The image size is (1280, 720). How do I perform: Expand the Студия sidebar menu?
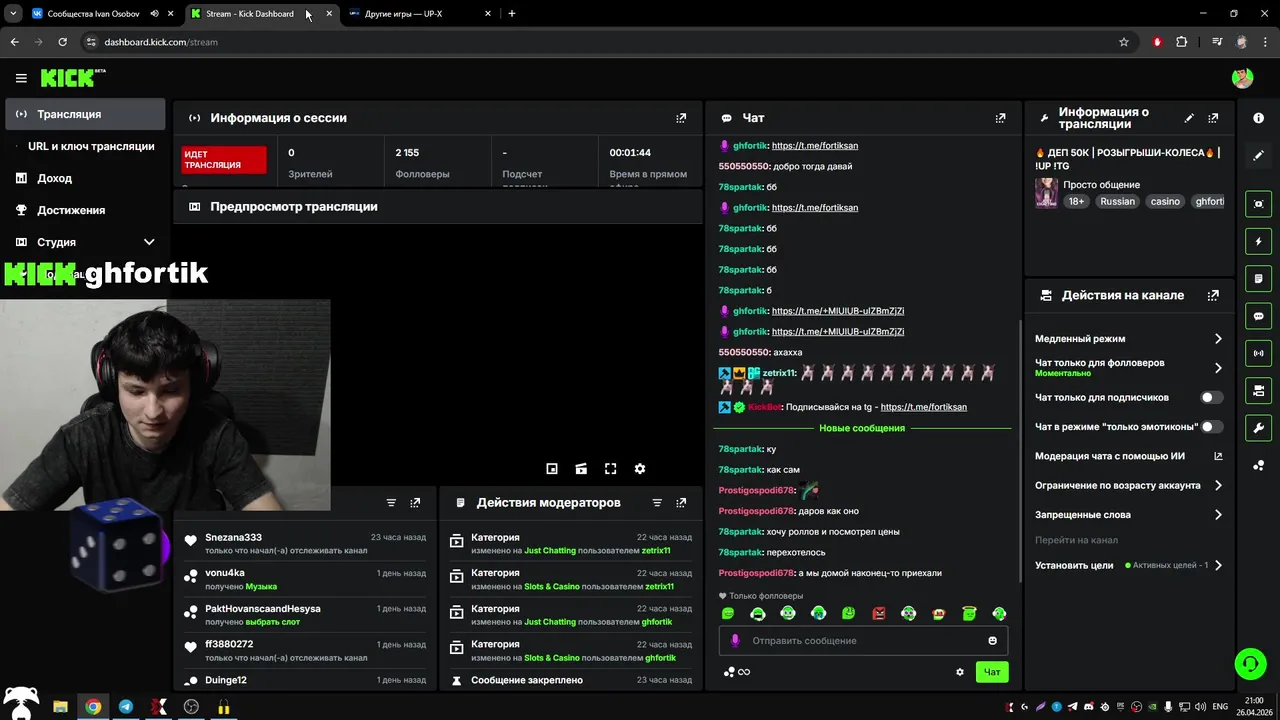pyautogui.click(x=149, y=242)
